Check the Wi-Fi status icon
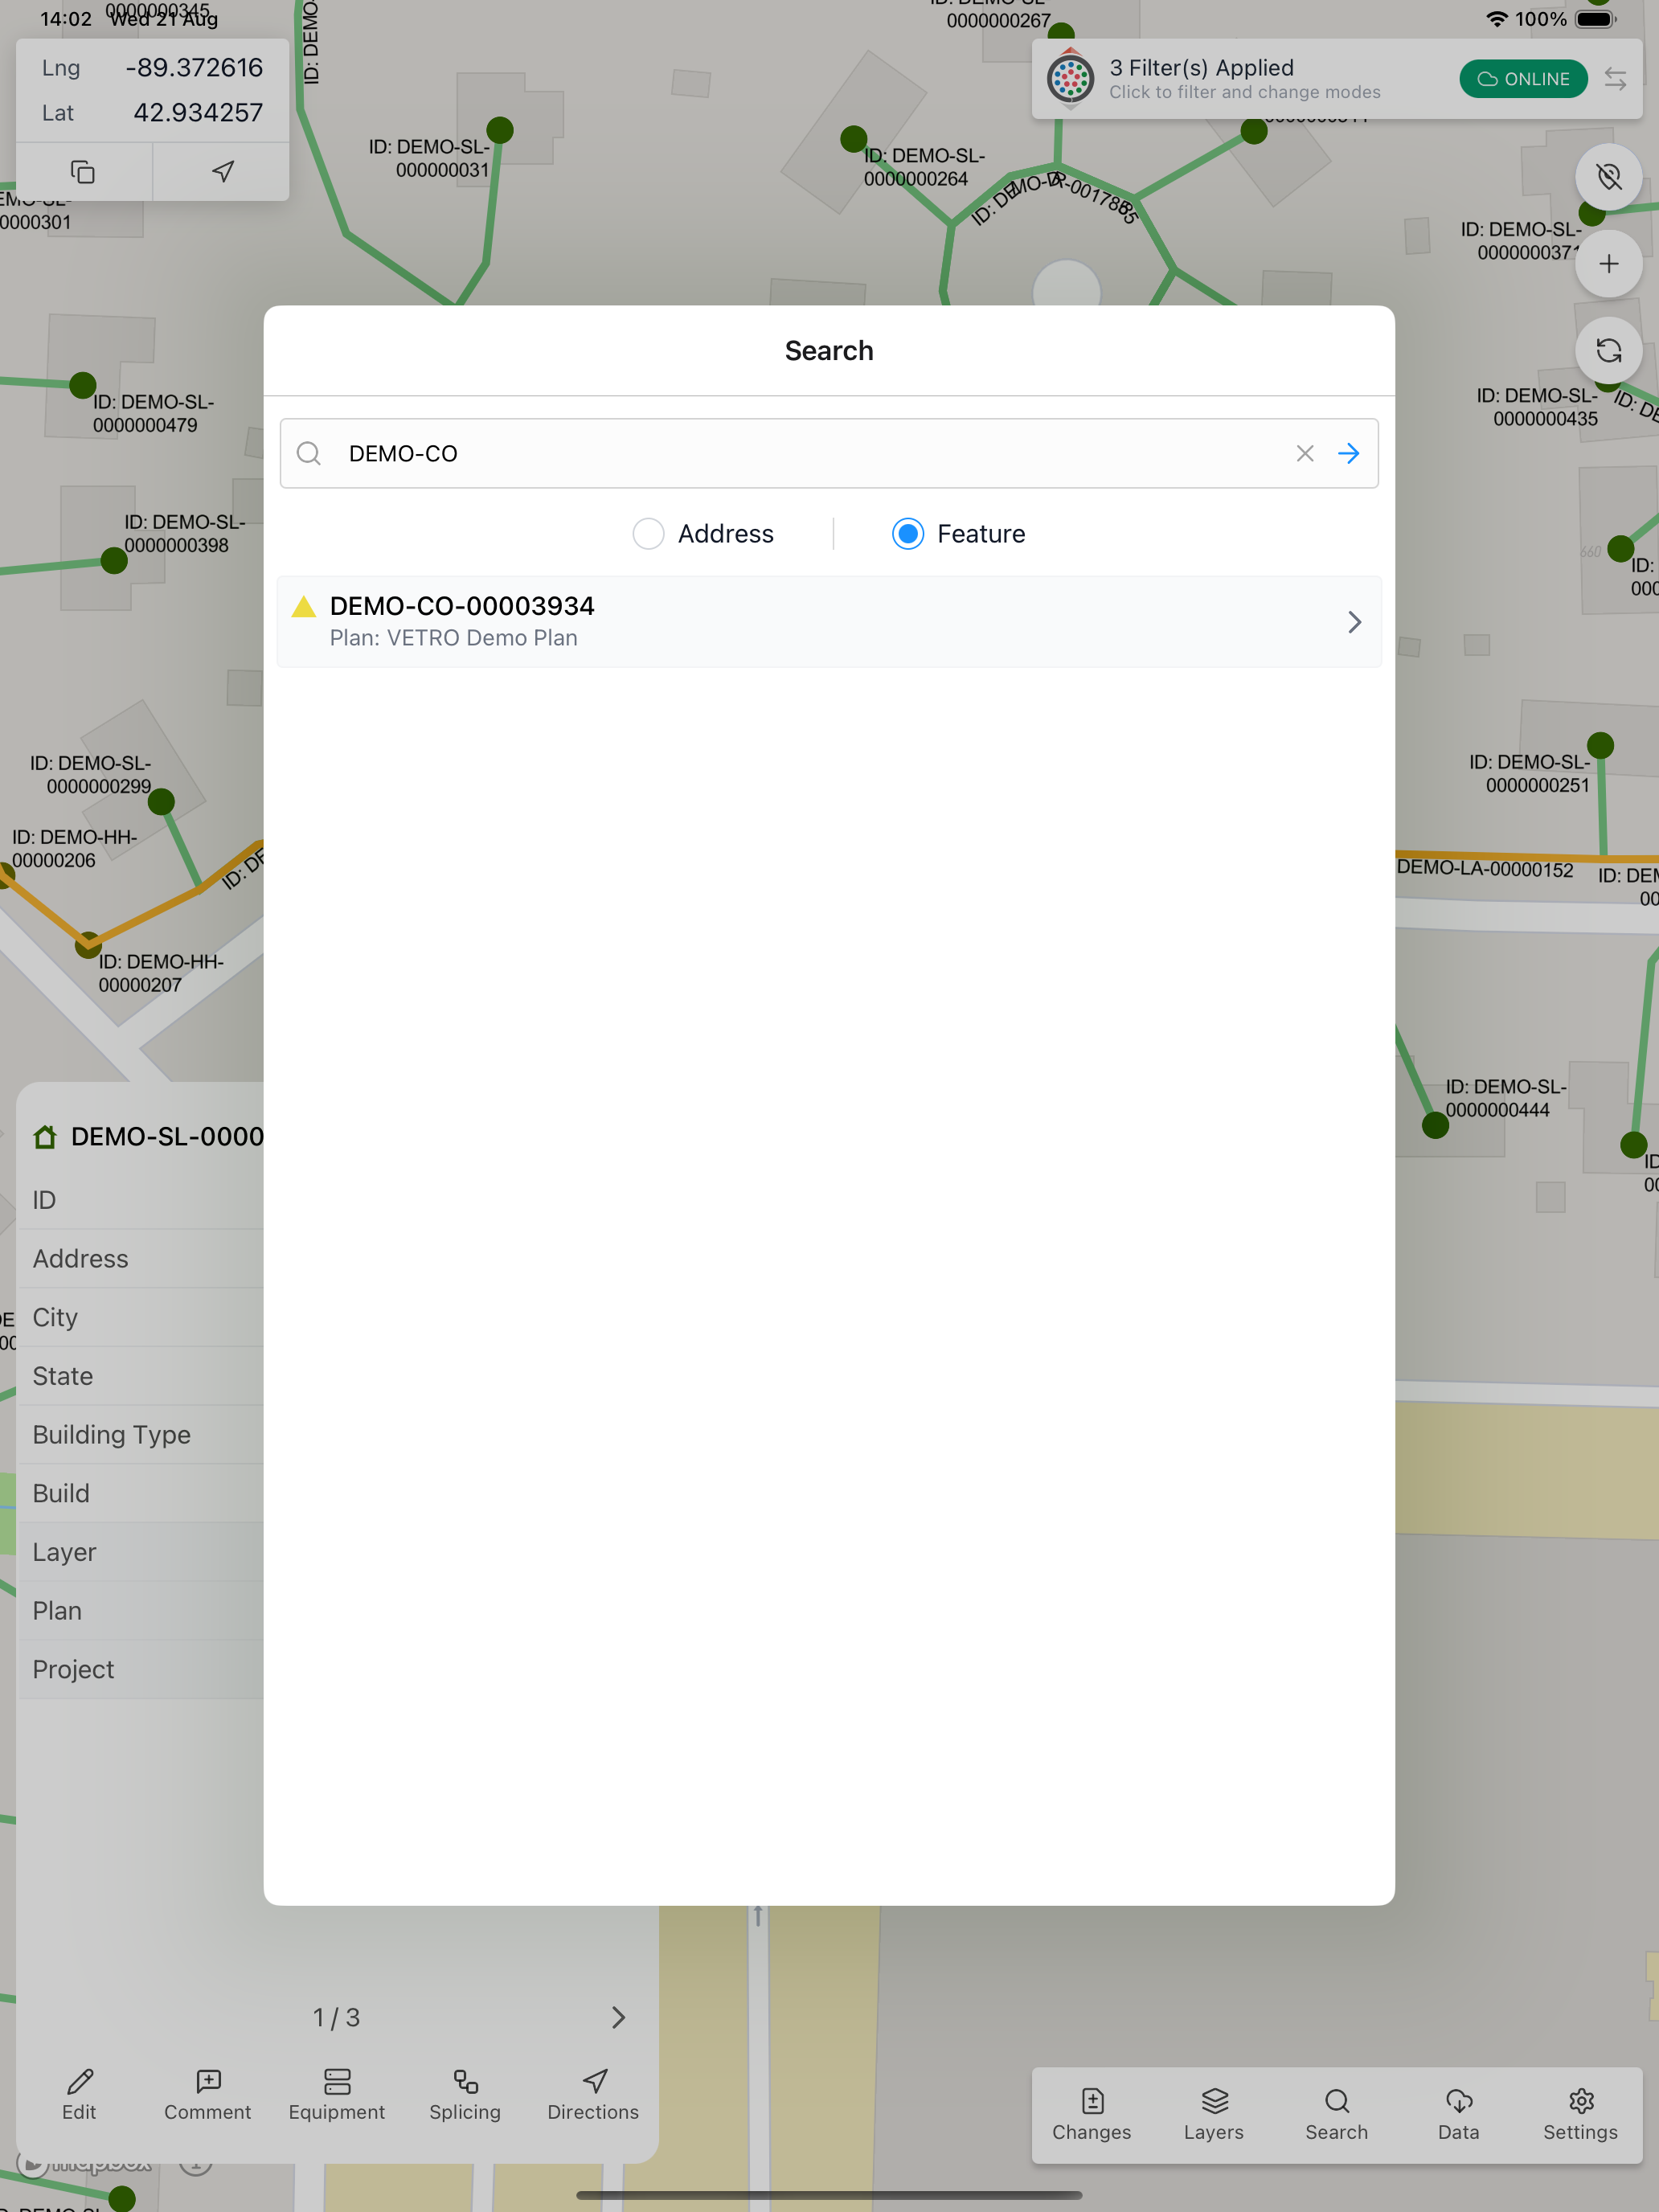 pyautogui.click(x=1496, y=19)
